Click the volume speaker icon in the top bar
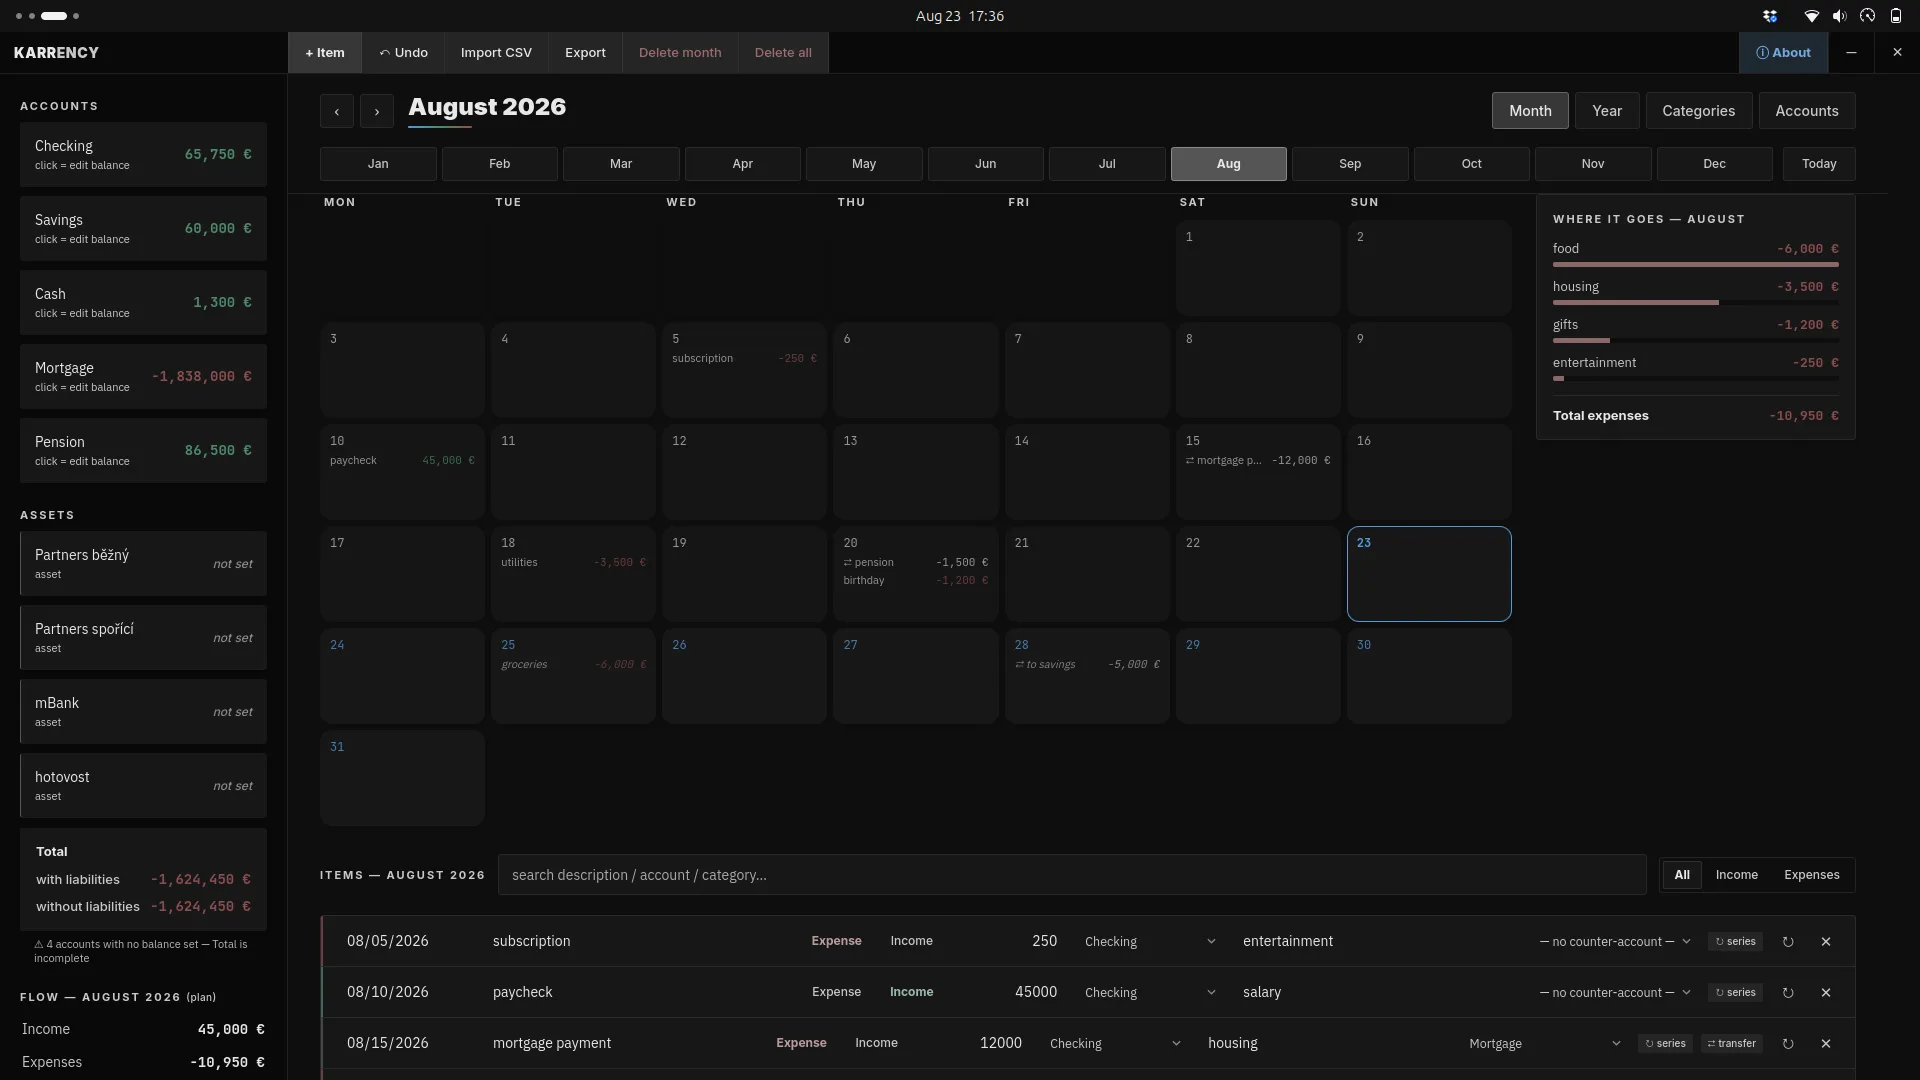This screenshot has height=1080, width=1920. [1839, 16]
